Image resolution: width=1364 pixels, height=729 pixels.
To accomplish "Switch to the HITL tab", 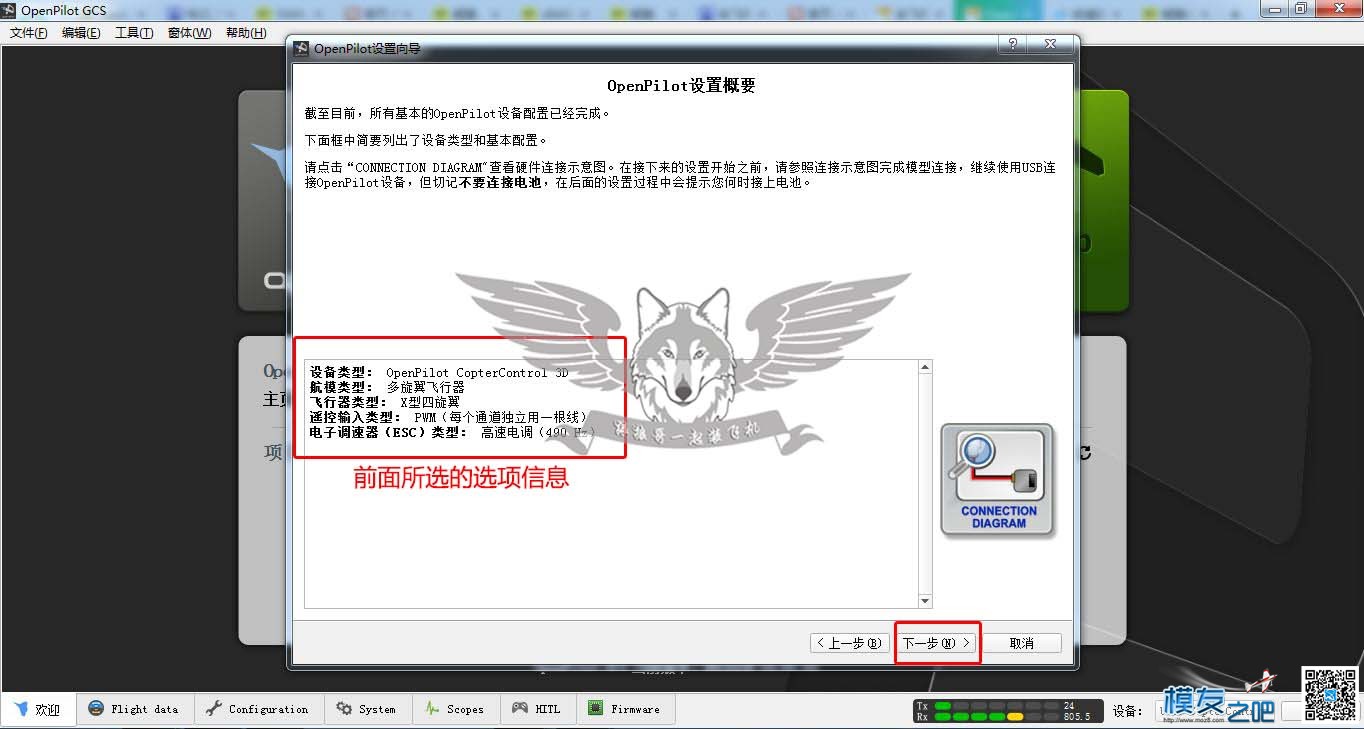I will click(x=537, y=709).
